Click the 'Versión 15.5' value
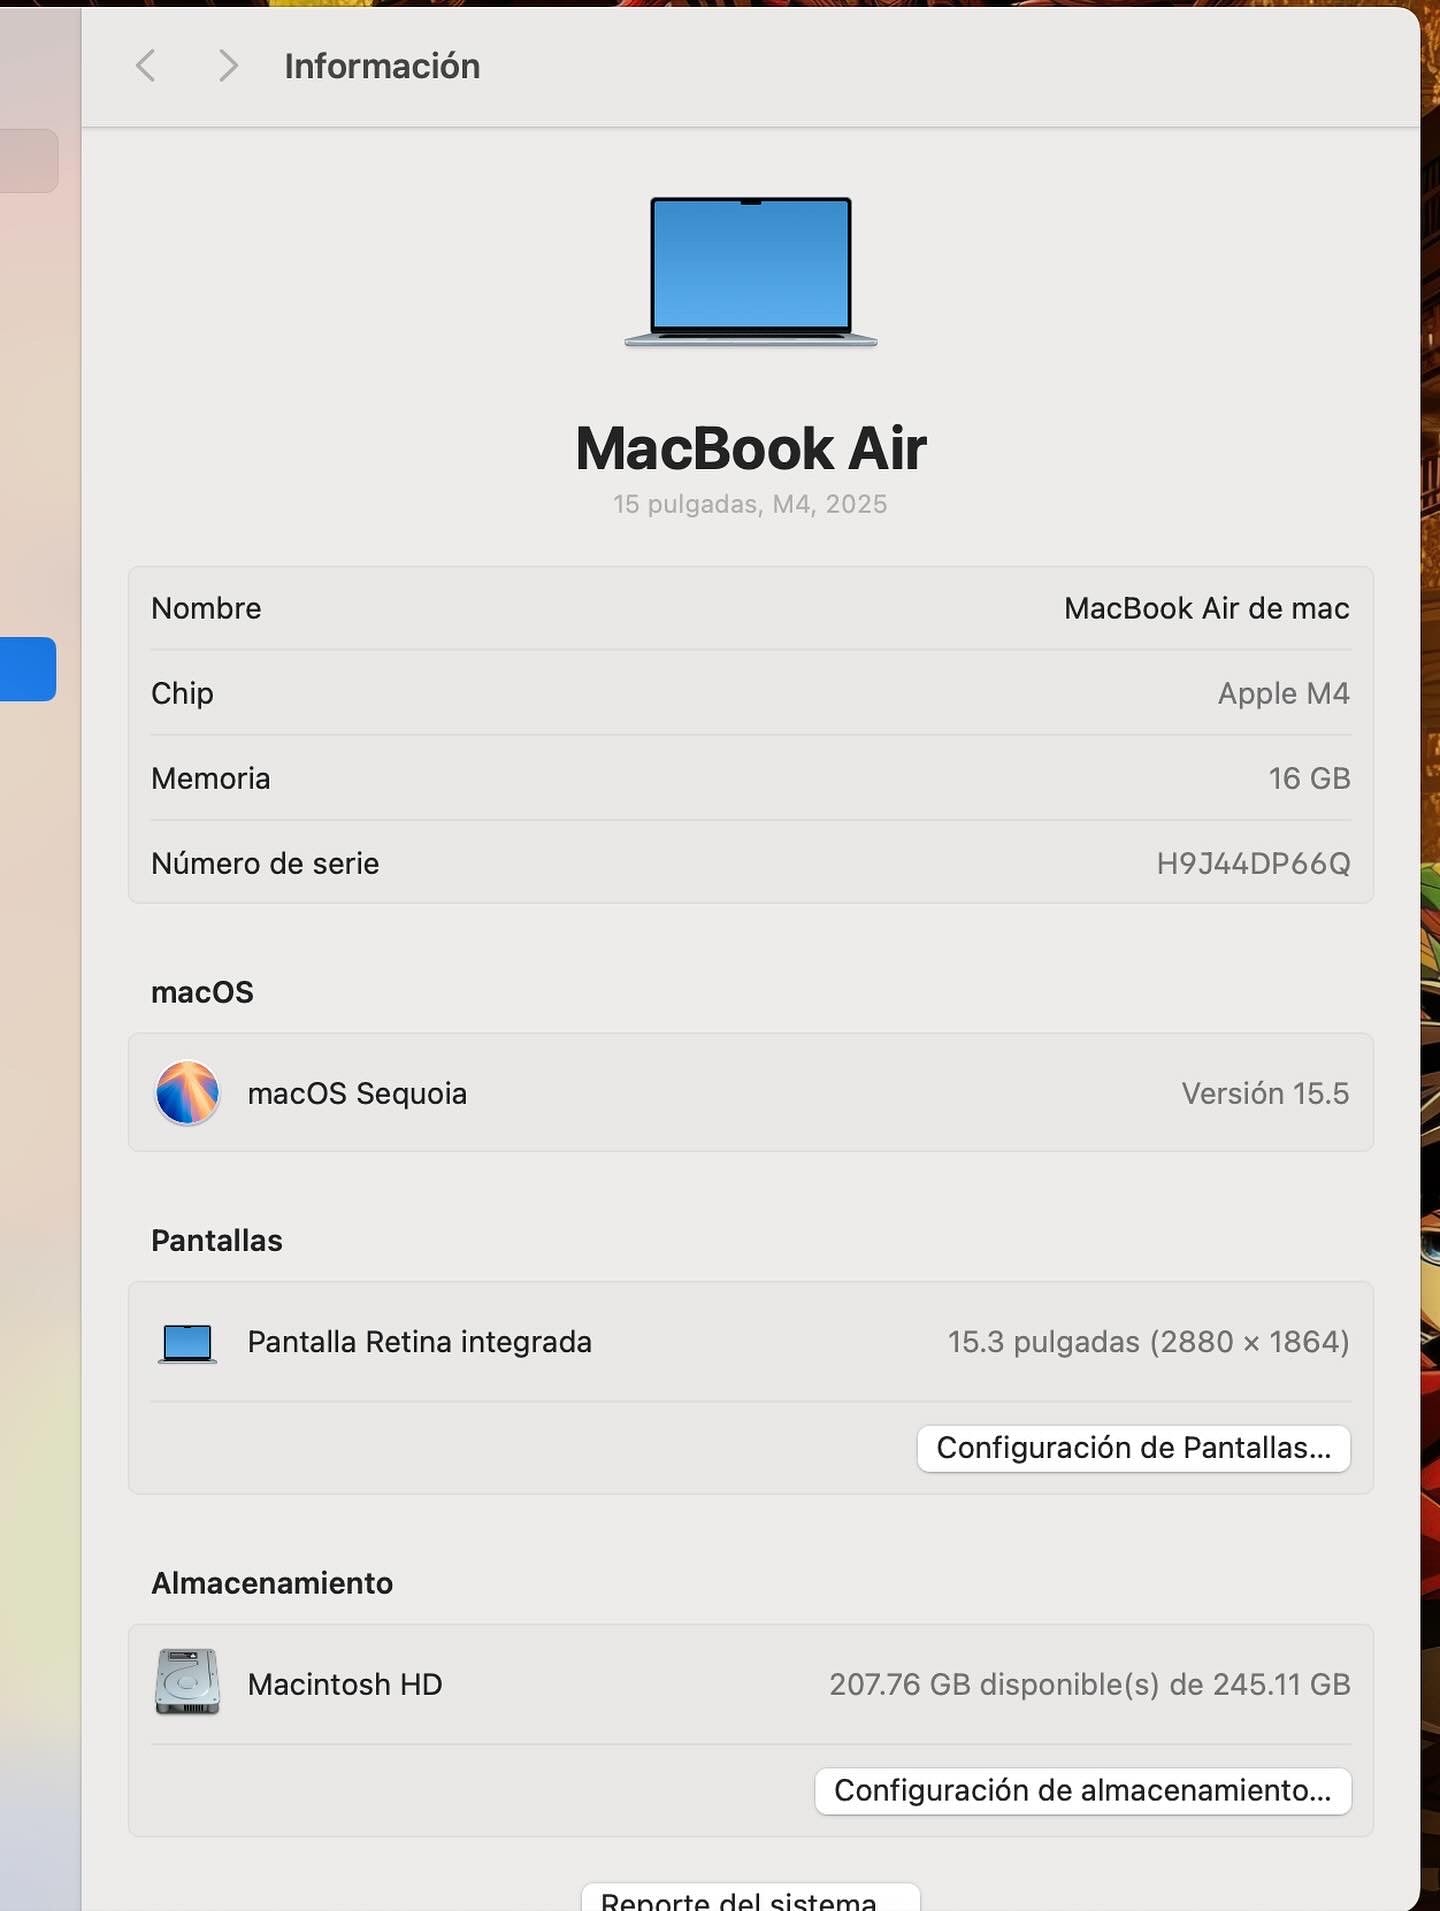The image size is (1440, 1911). point(1266,1094)
